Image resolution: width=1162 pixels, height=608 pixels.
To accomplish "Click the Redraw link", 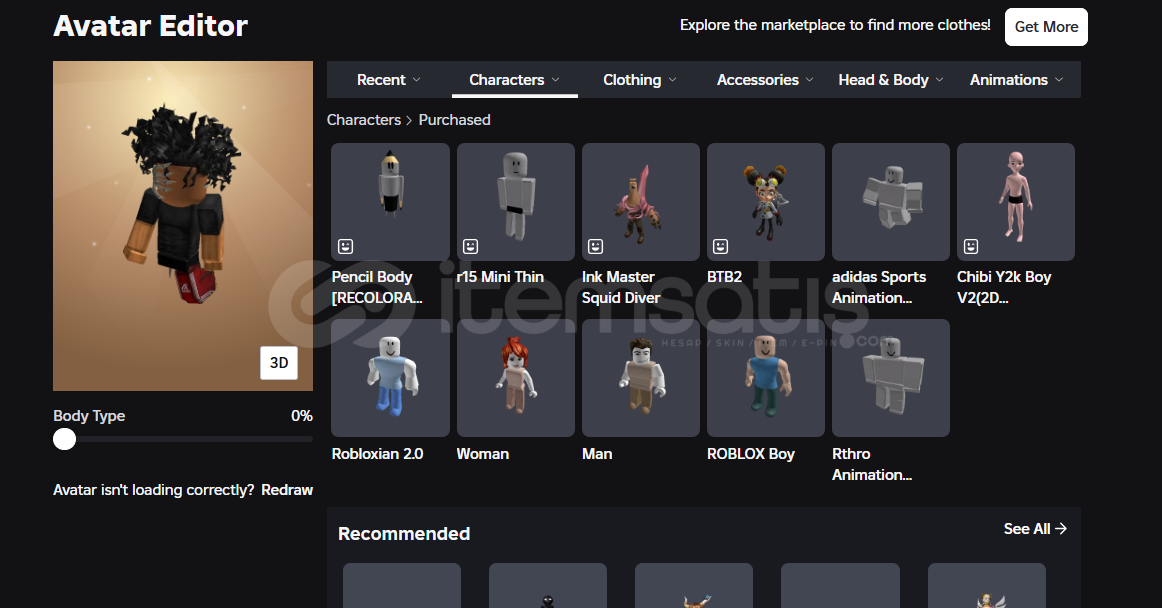I will pos(287,490).
